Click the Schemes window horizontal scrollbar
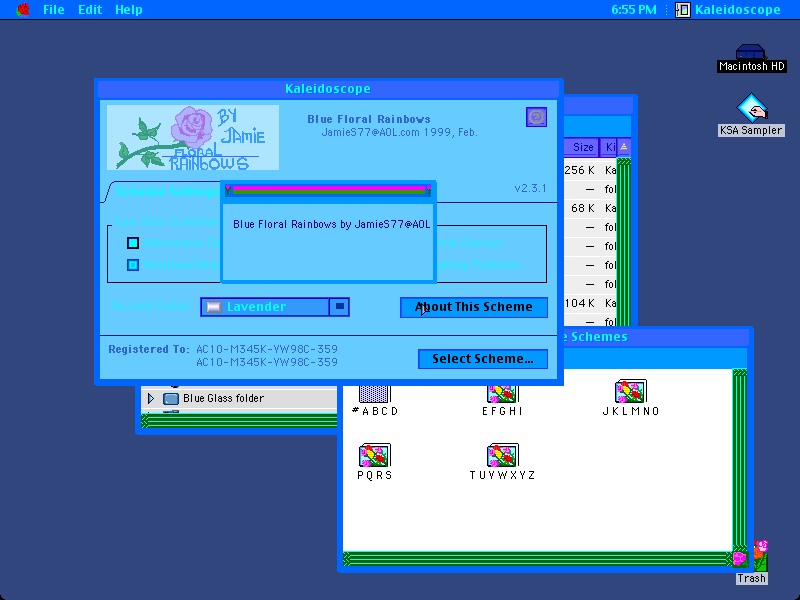 (537, 559)
